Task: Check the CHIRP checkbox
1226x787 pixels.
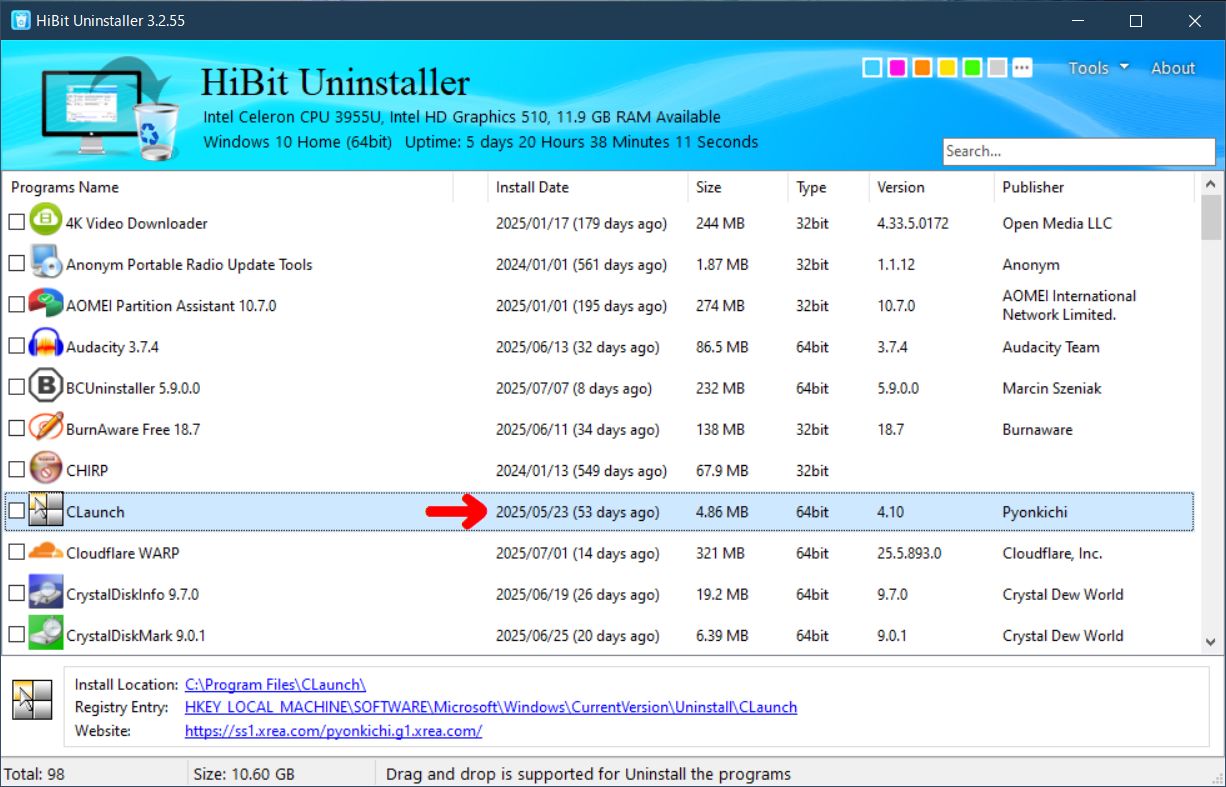Action: [16, 470]
